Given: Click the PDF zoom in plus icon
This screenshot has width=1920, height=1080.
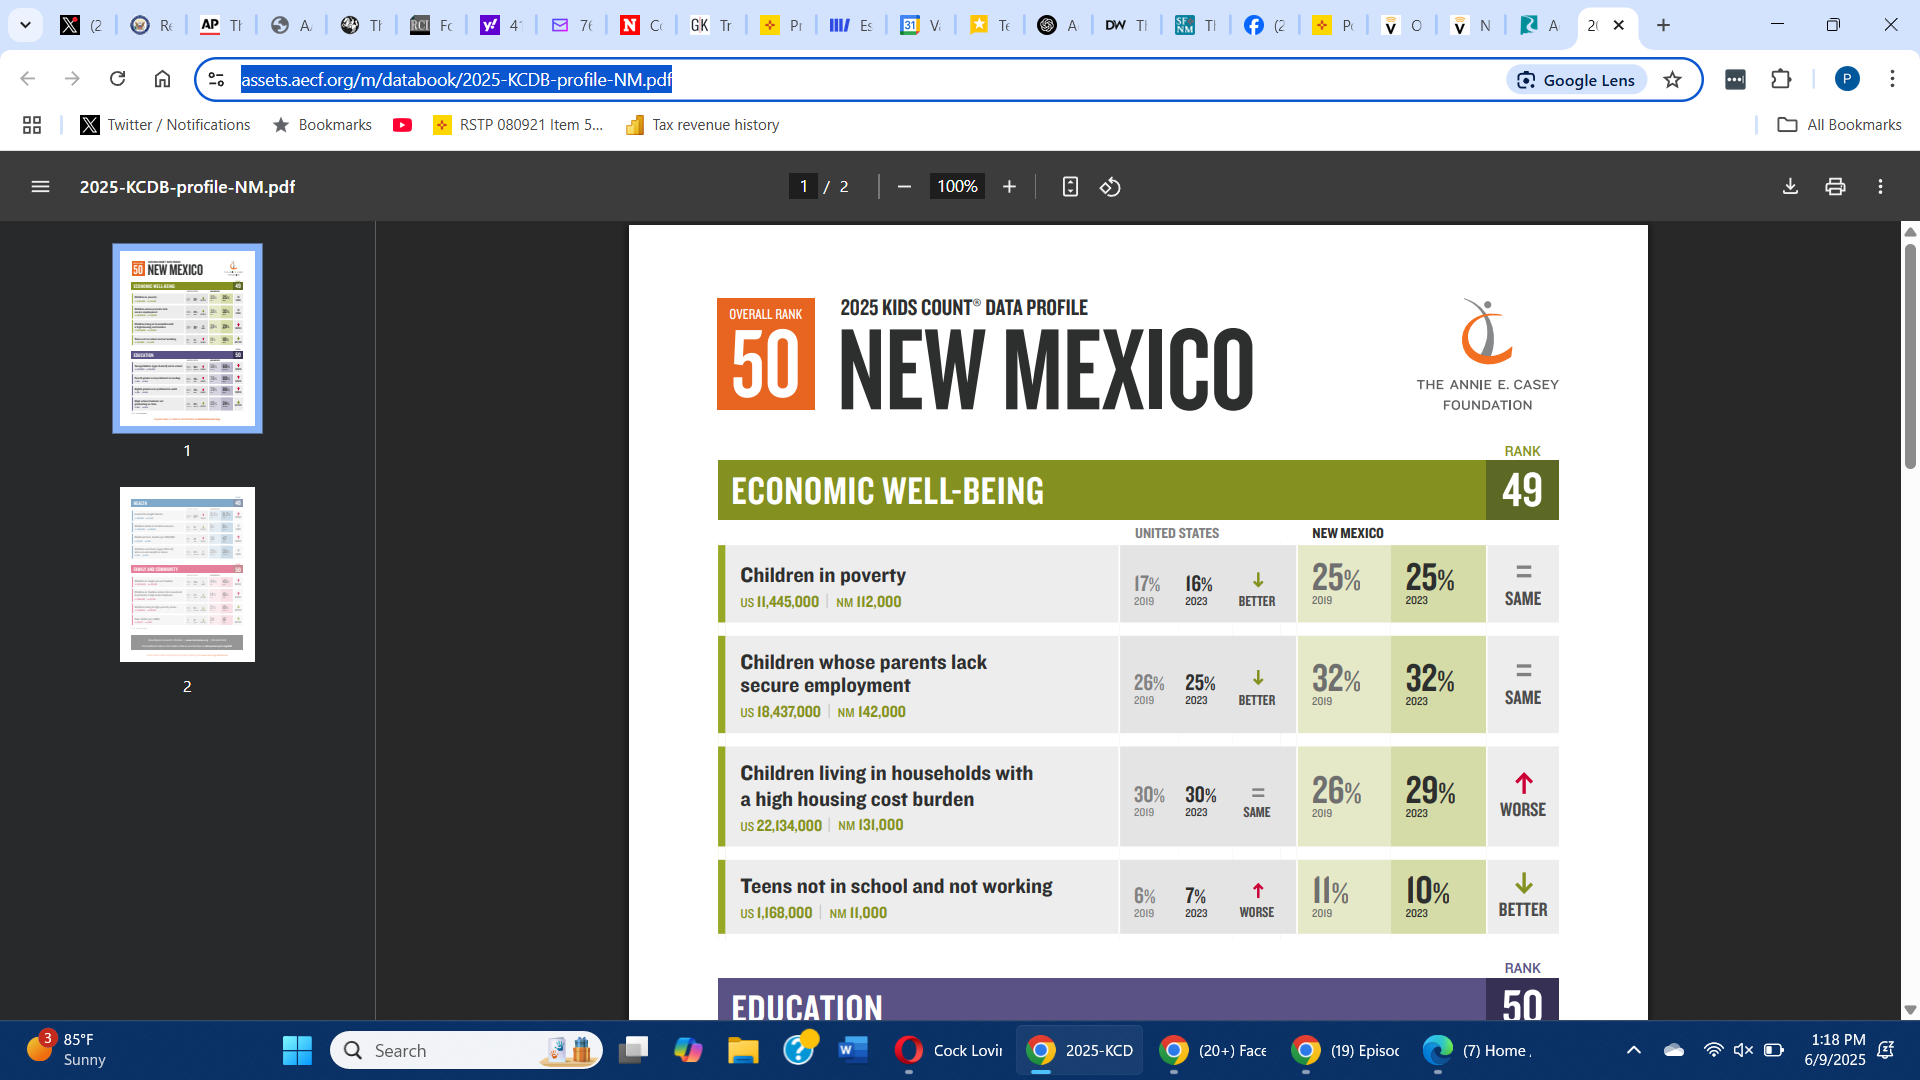Looking at the screenshot, I should [x=1009, y=187].
